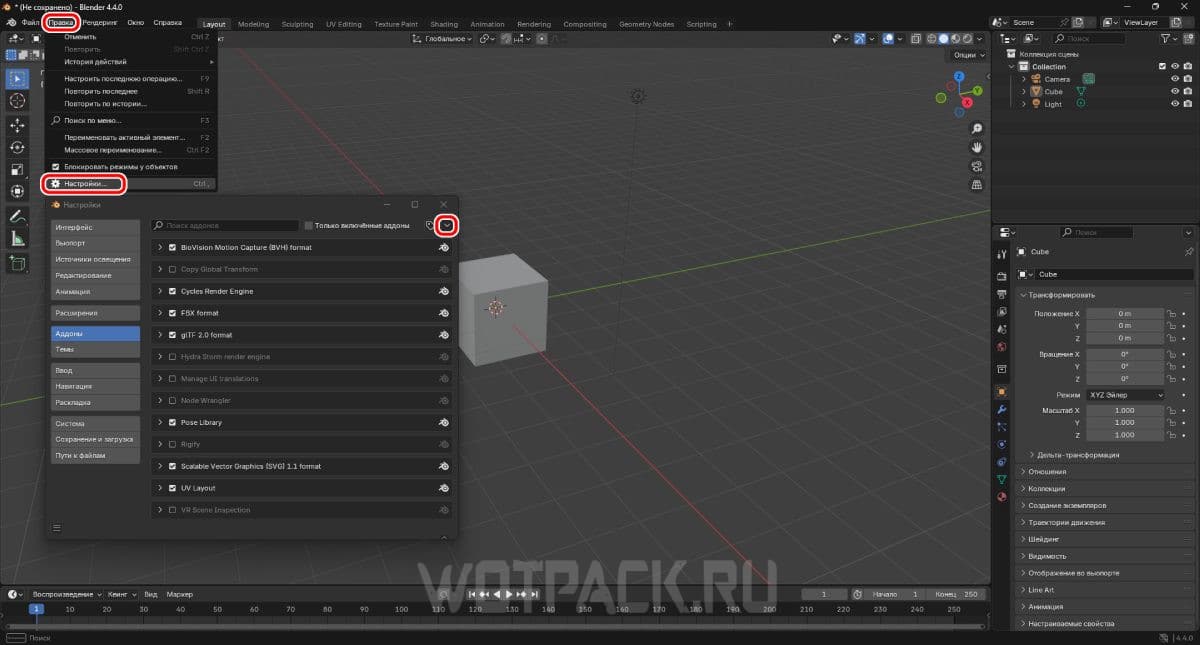1200x645 pixels.
Task: Enable the Rigify addon checkbox
Action: tap(172, 444)
